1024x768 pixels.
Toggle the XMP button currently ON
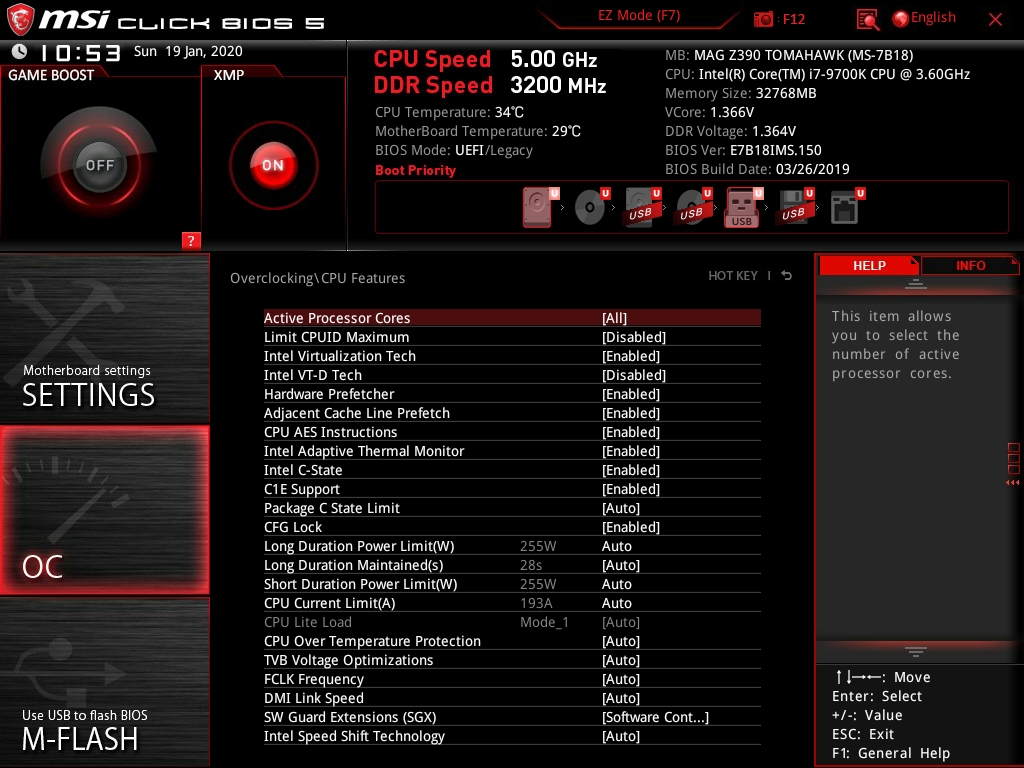(x=274, y=165)
